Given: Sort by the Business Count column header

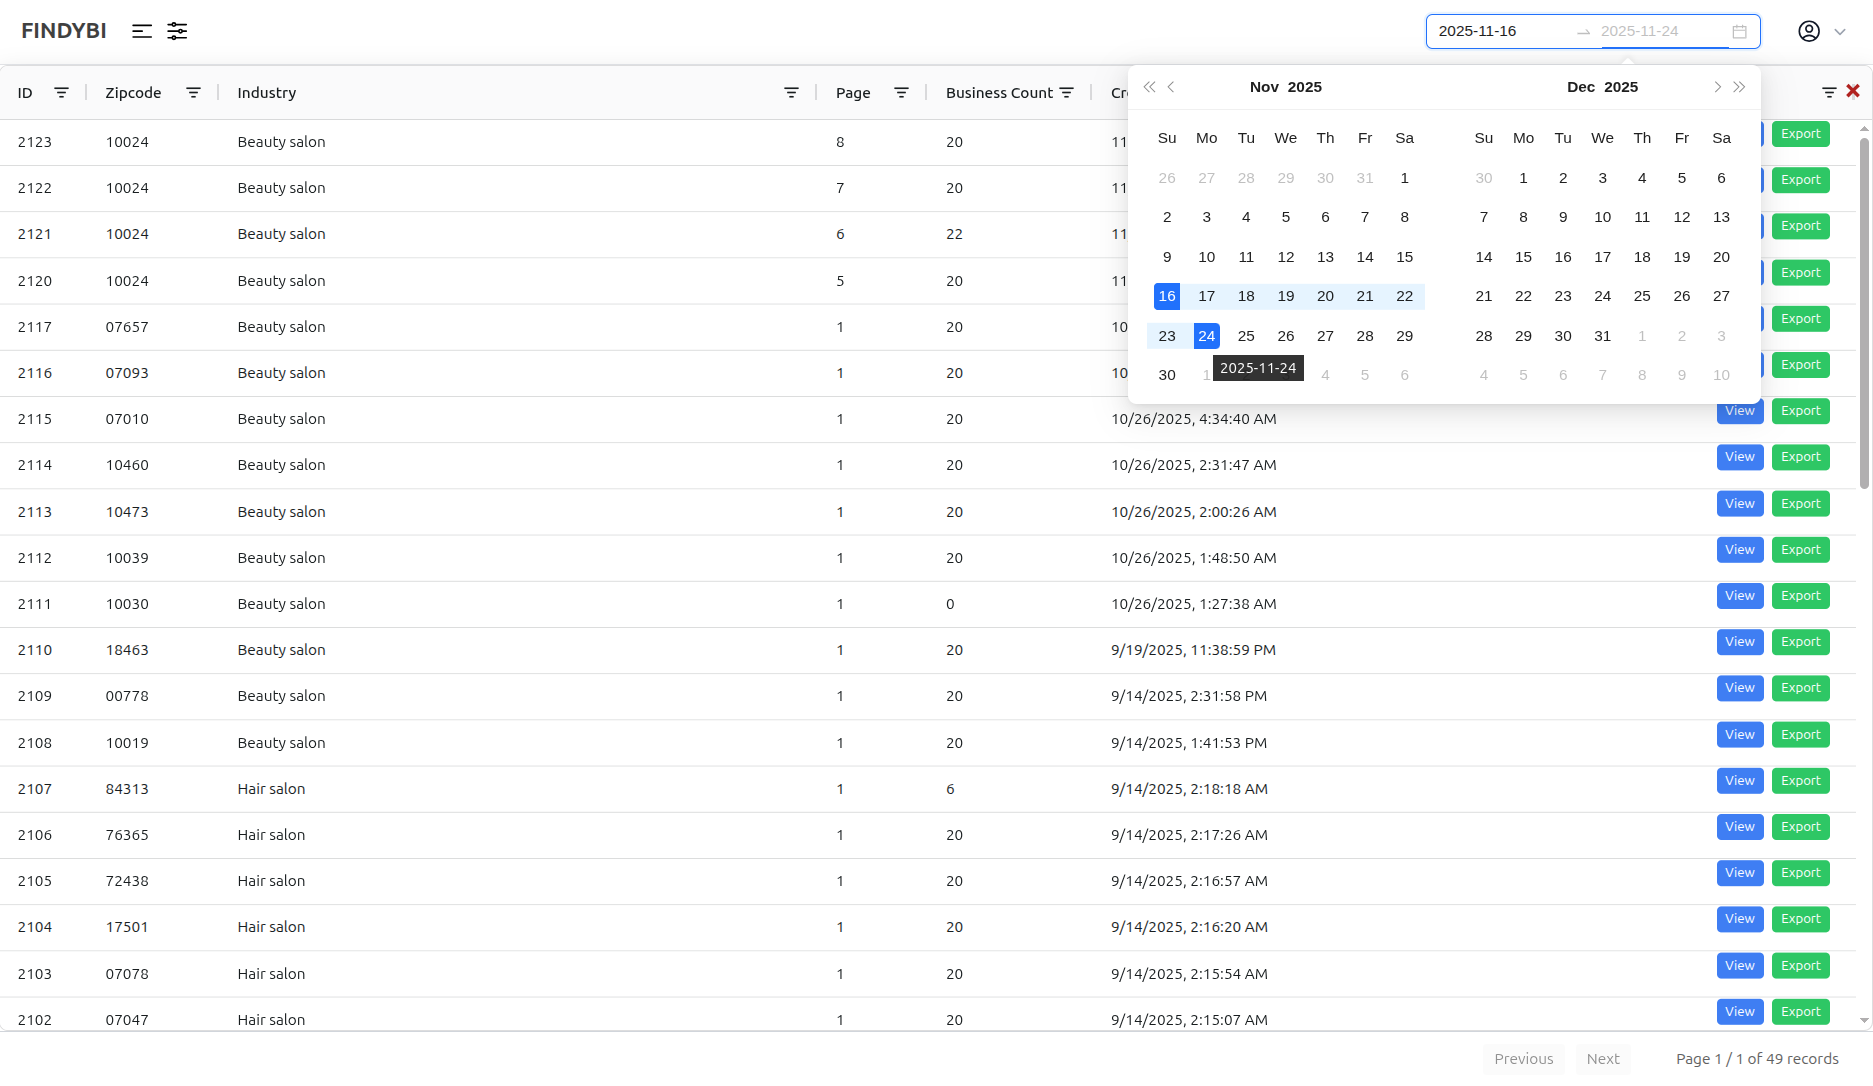Looking at the screenshot, I should (x=999, y=92).
